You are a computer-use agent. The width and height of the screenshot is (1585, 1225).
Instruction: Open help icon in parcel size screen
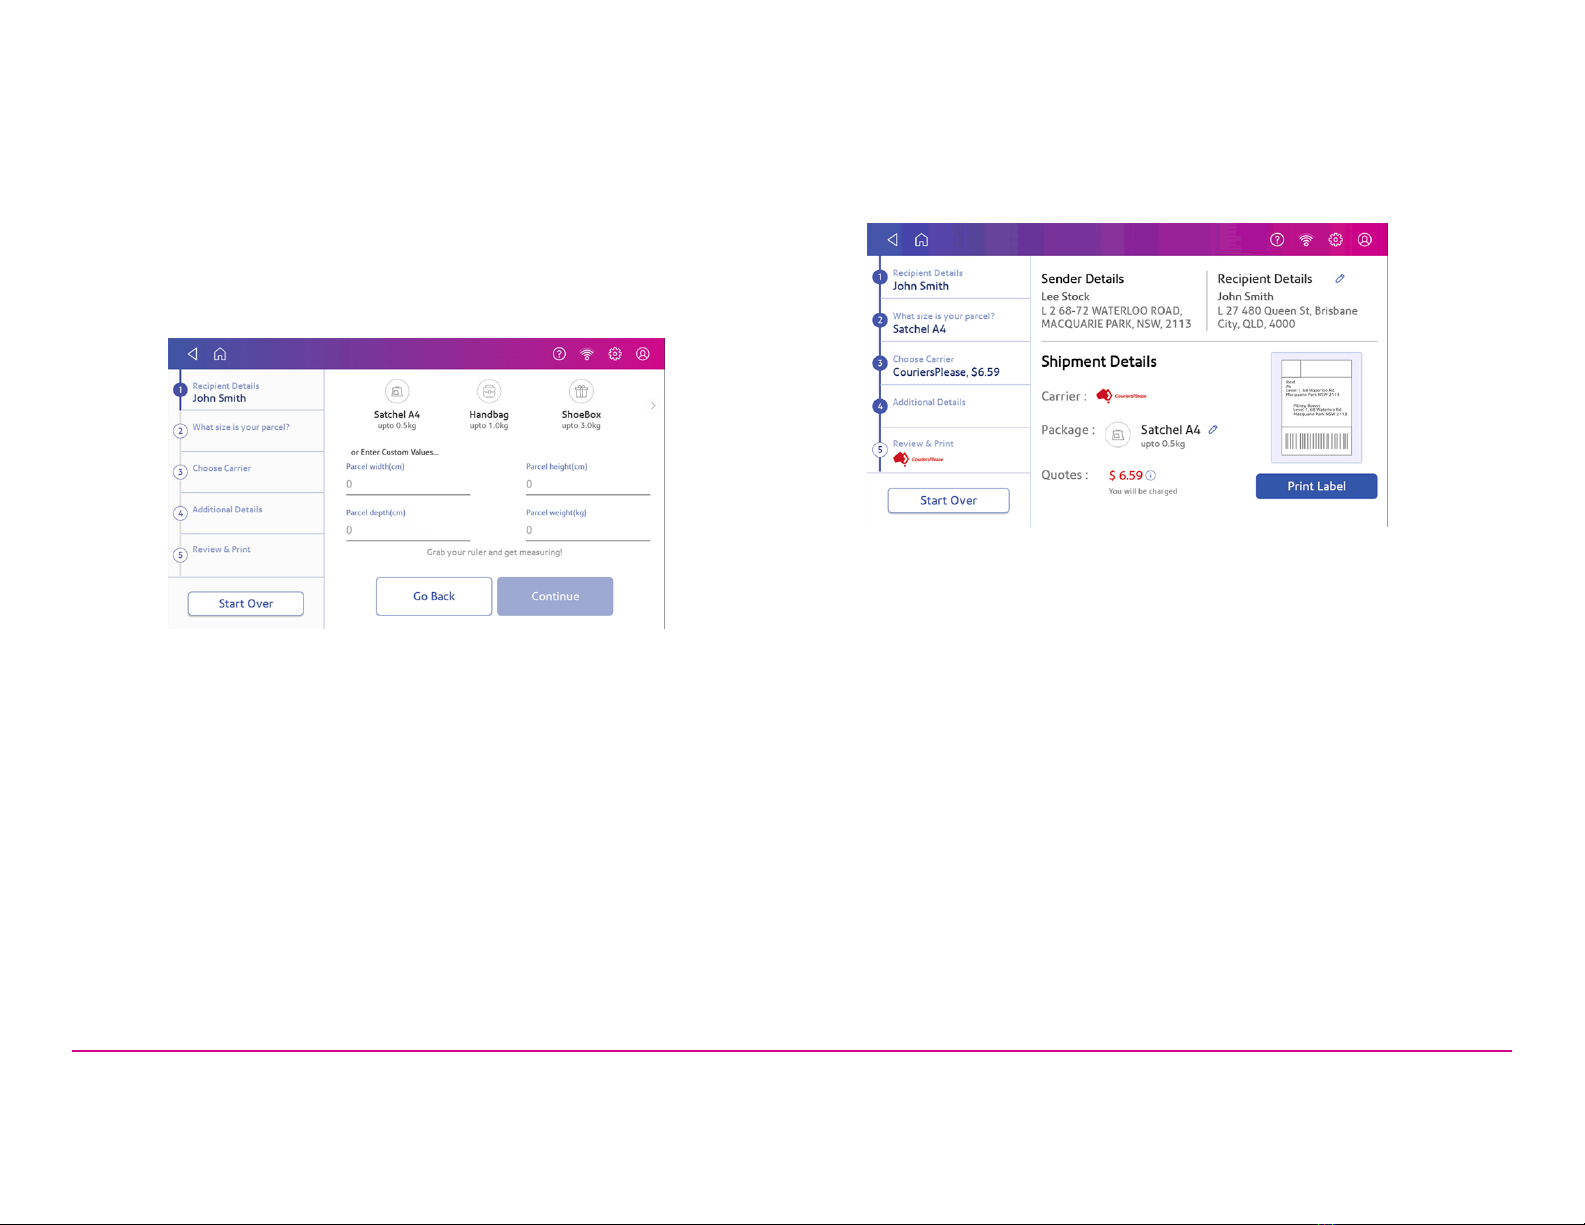tap(559, 354)
